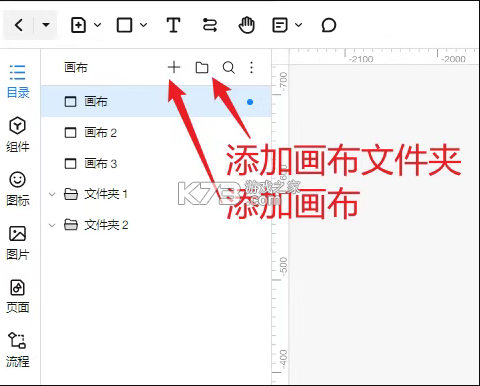Add a canvas folder icon
Viewport: 480px width, 386px height.
pos(202,67)
